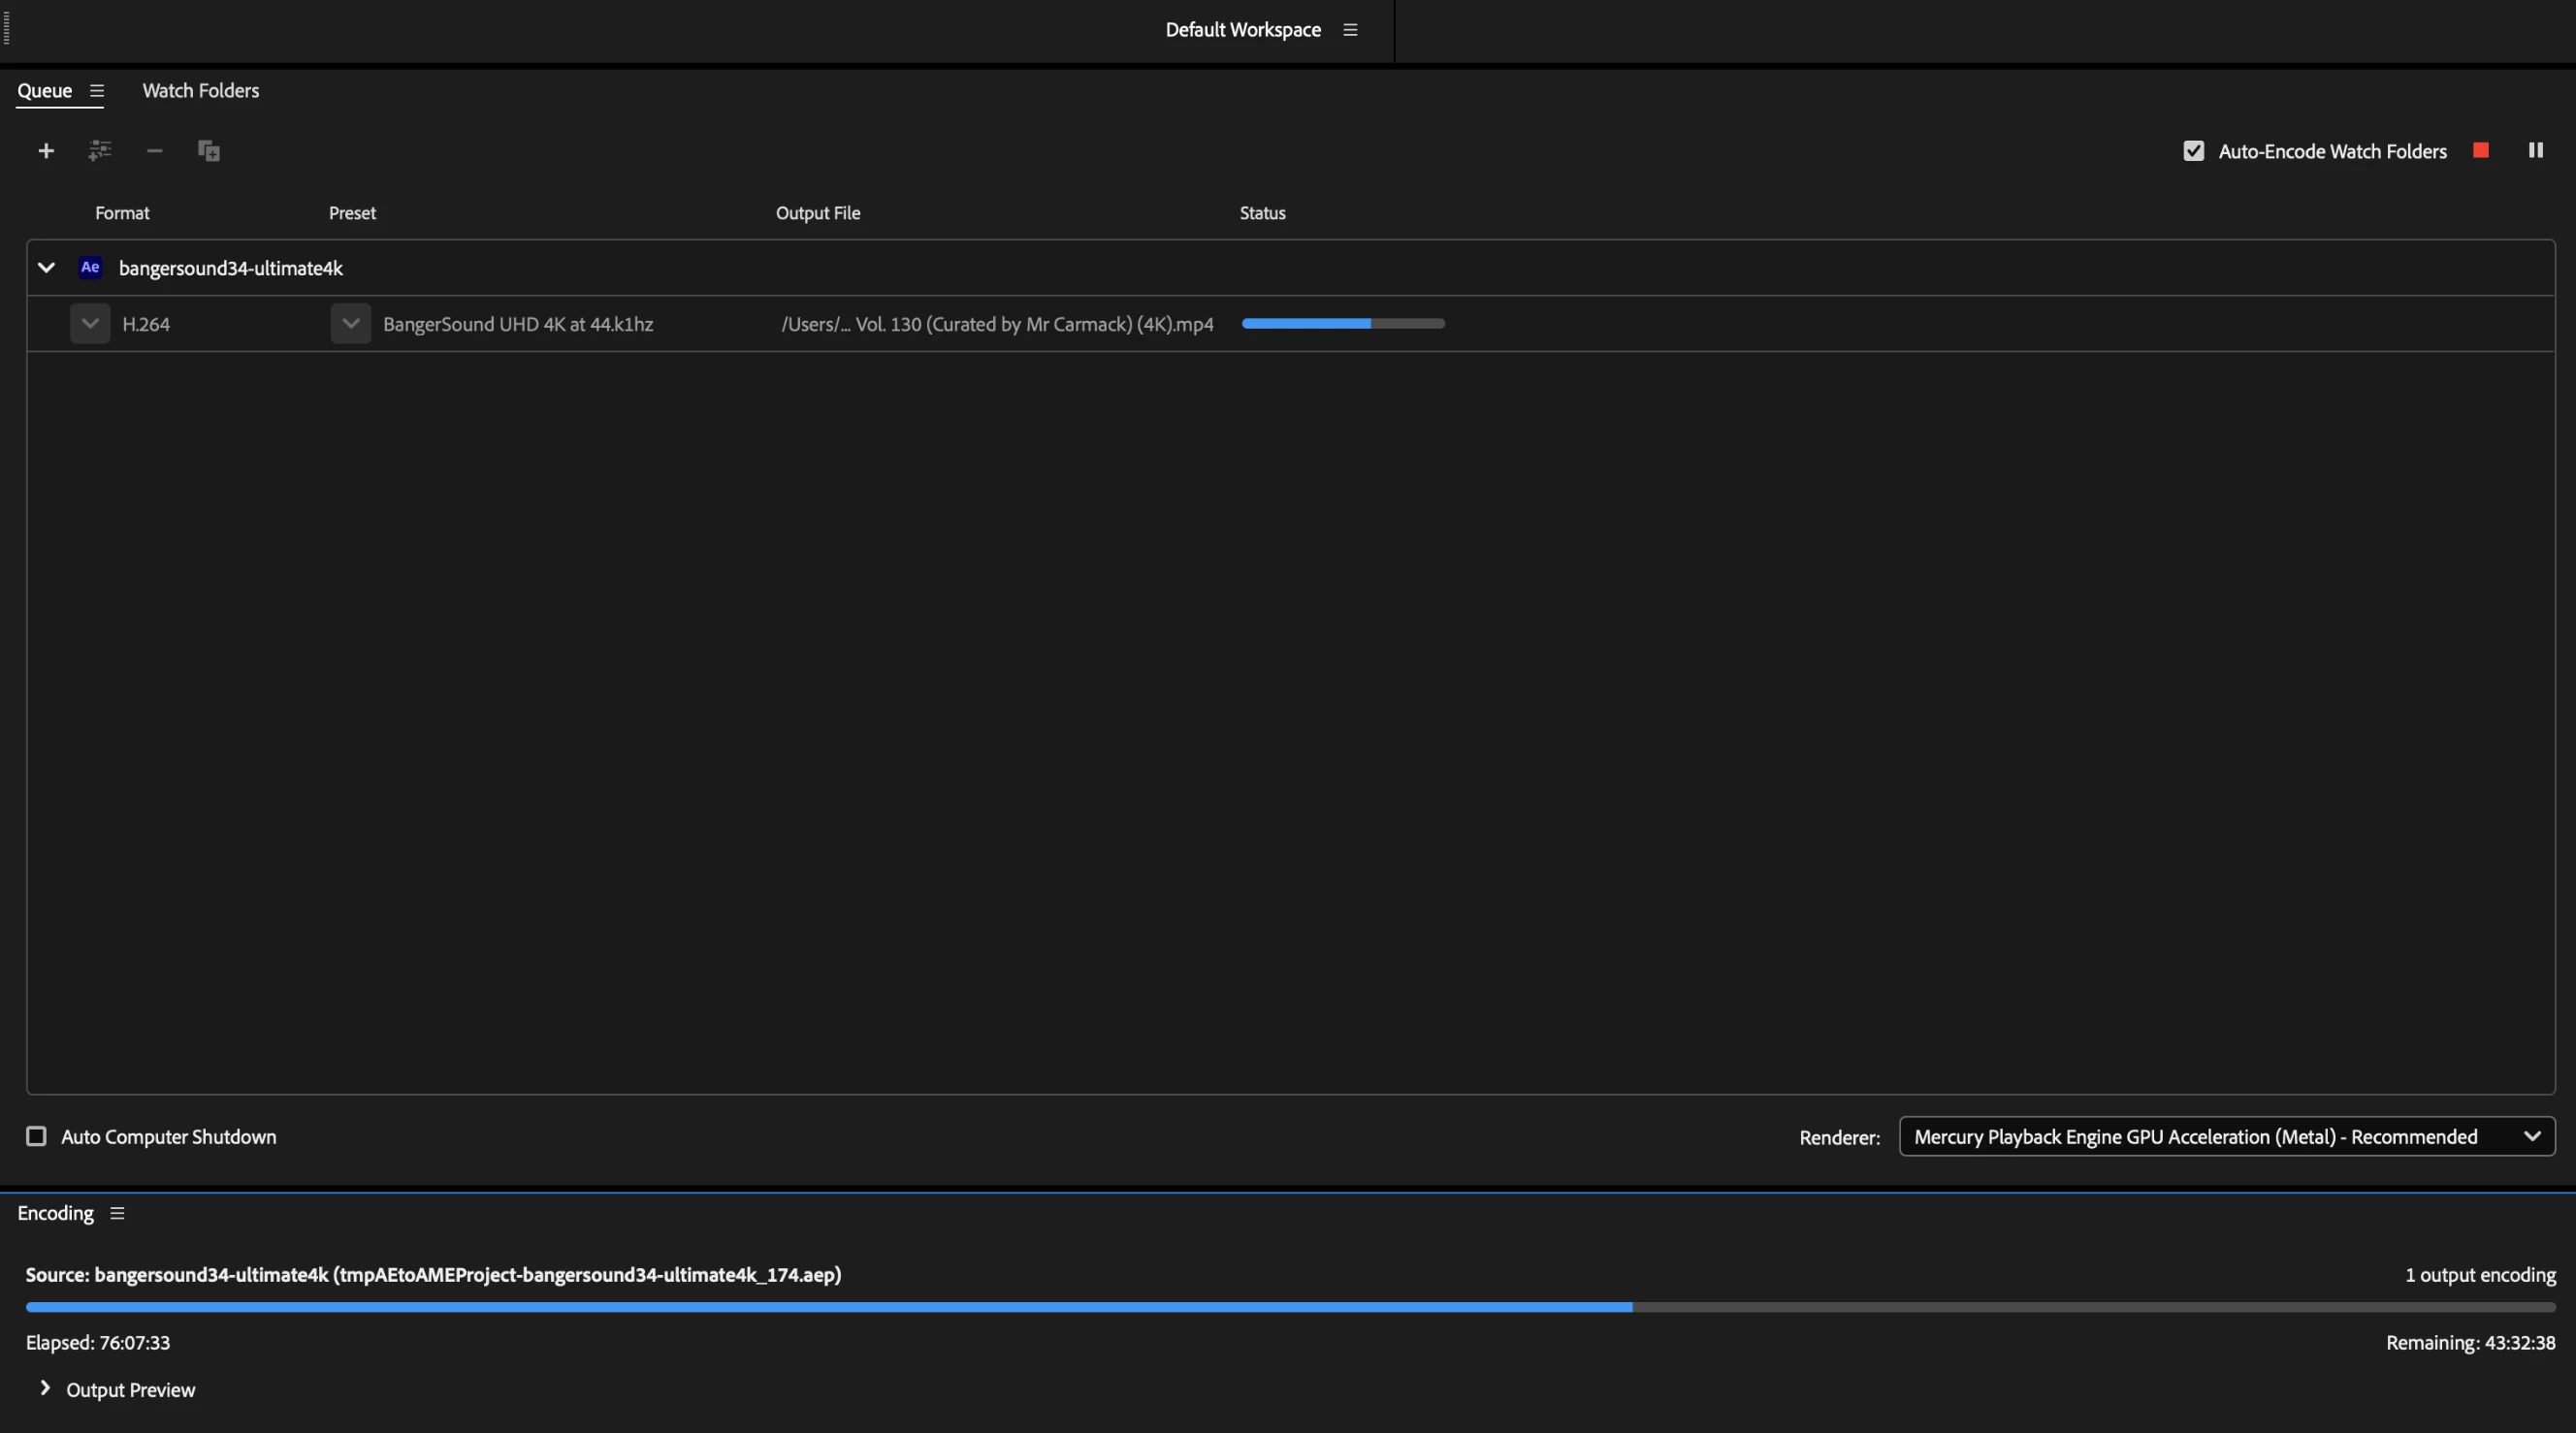The image size is (2576, 1433).
Task: Disable Auto-Encode Watch Folders checkbox
Action: click(x=2193, y=151)
